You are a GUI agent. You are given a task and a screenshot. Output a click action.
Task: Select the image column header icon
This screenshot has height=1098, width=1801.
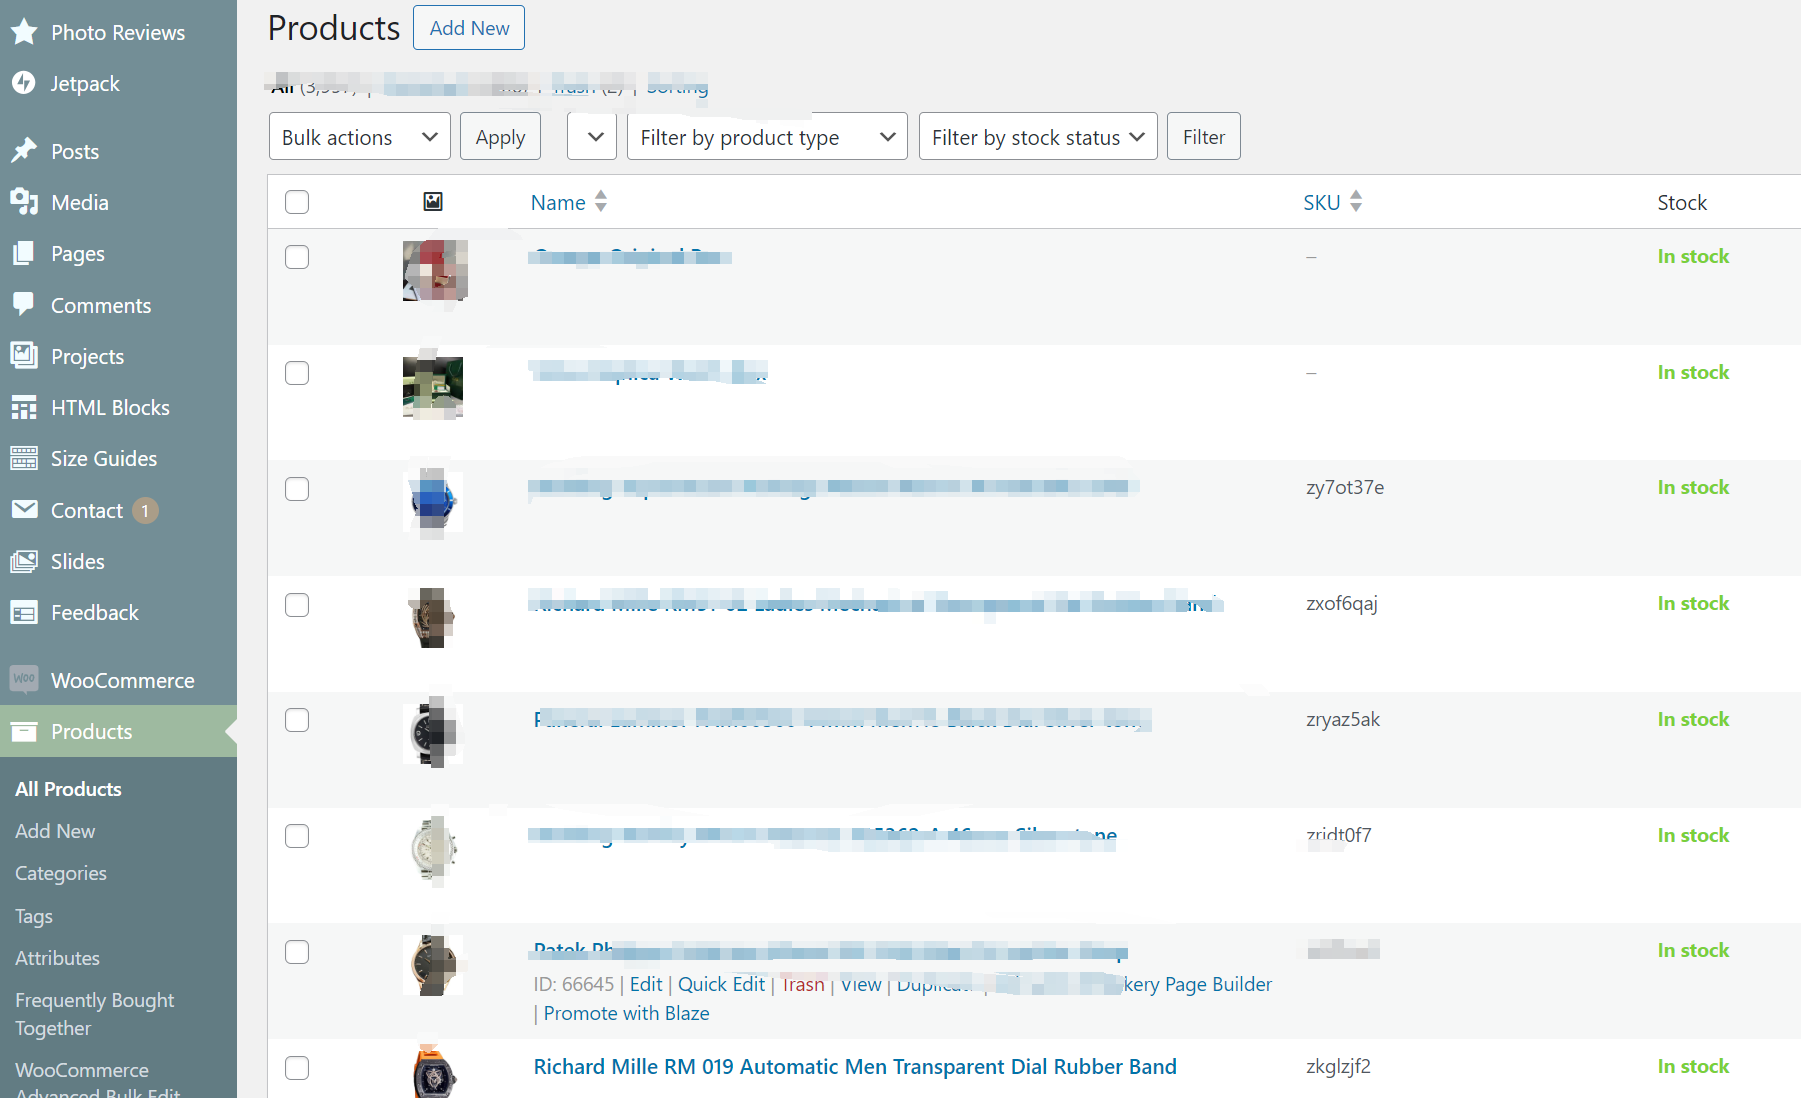(x=433, y=201)
